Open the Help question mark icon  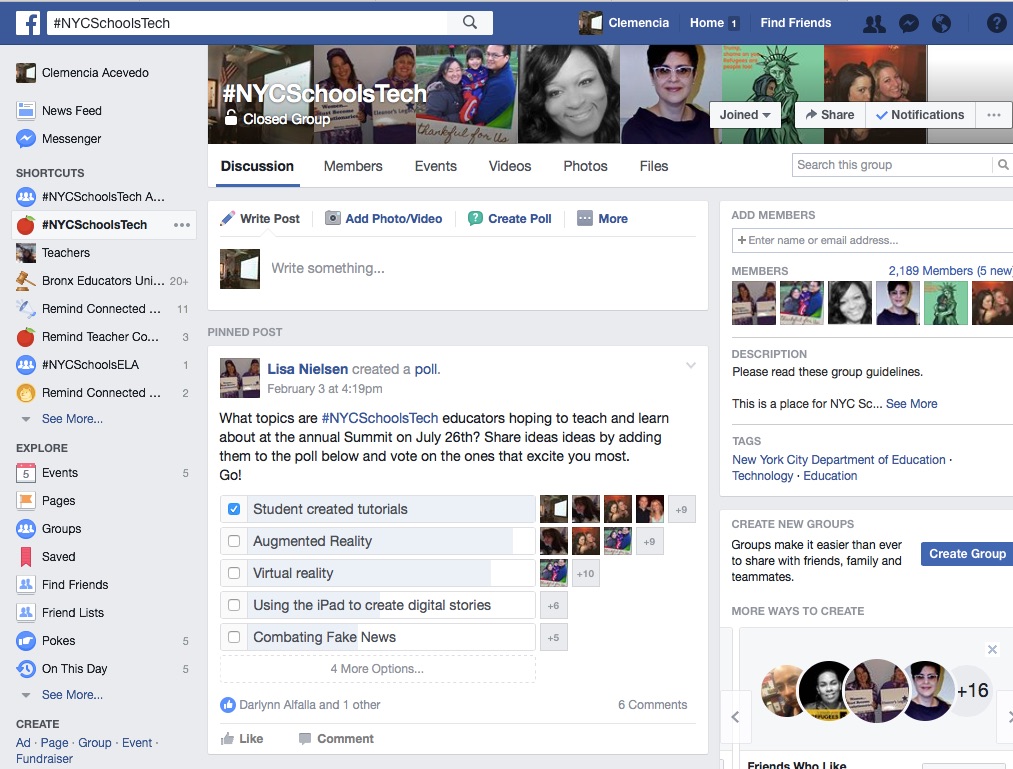[x=996, y=23]
